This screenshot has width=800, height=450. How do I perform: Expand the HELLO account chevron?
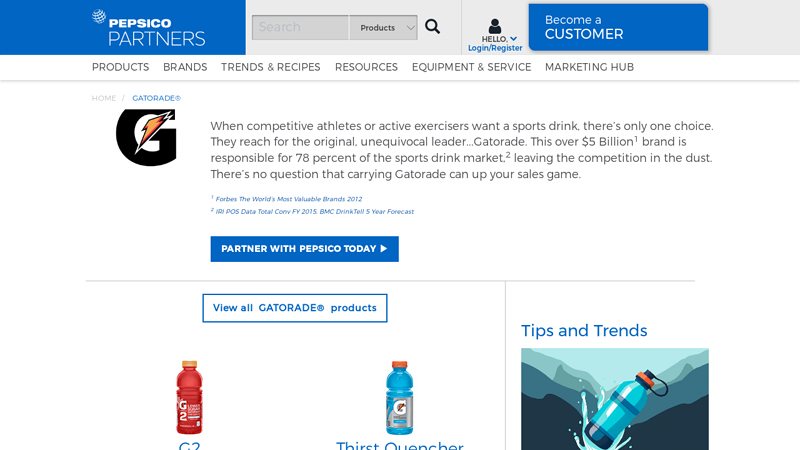513,39
